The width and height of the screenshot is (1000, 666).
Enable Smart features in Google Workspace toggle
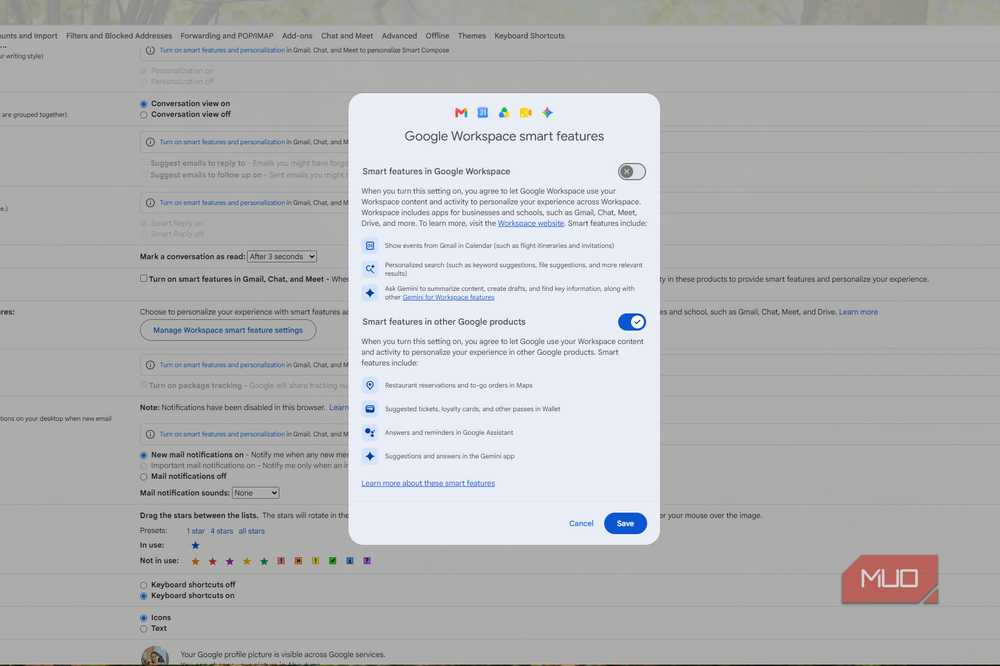point(631,172)
